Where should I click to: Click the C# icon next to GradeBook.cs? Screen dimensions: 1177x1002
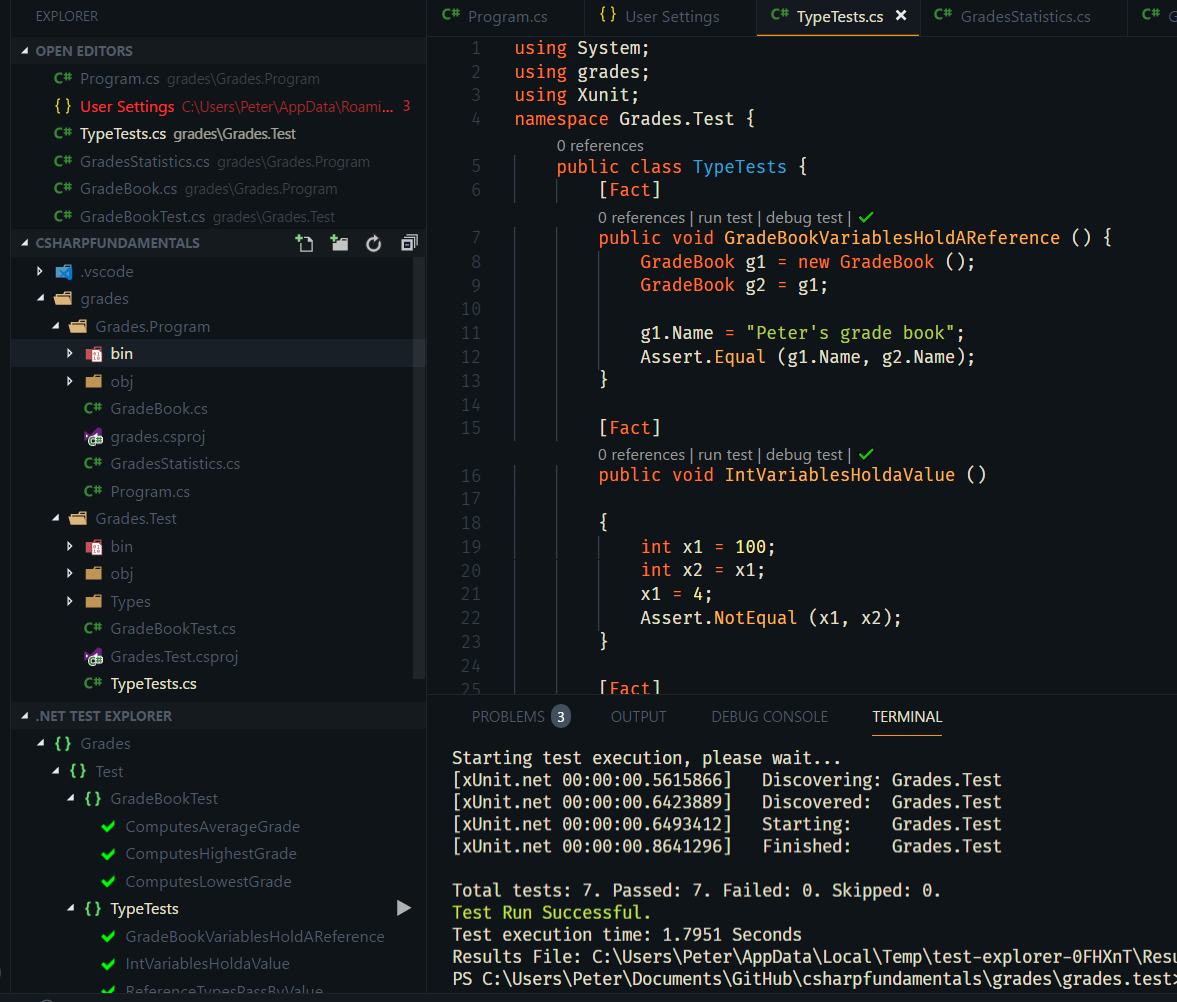pos(93,408)
